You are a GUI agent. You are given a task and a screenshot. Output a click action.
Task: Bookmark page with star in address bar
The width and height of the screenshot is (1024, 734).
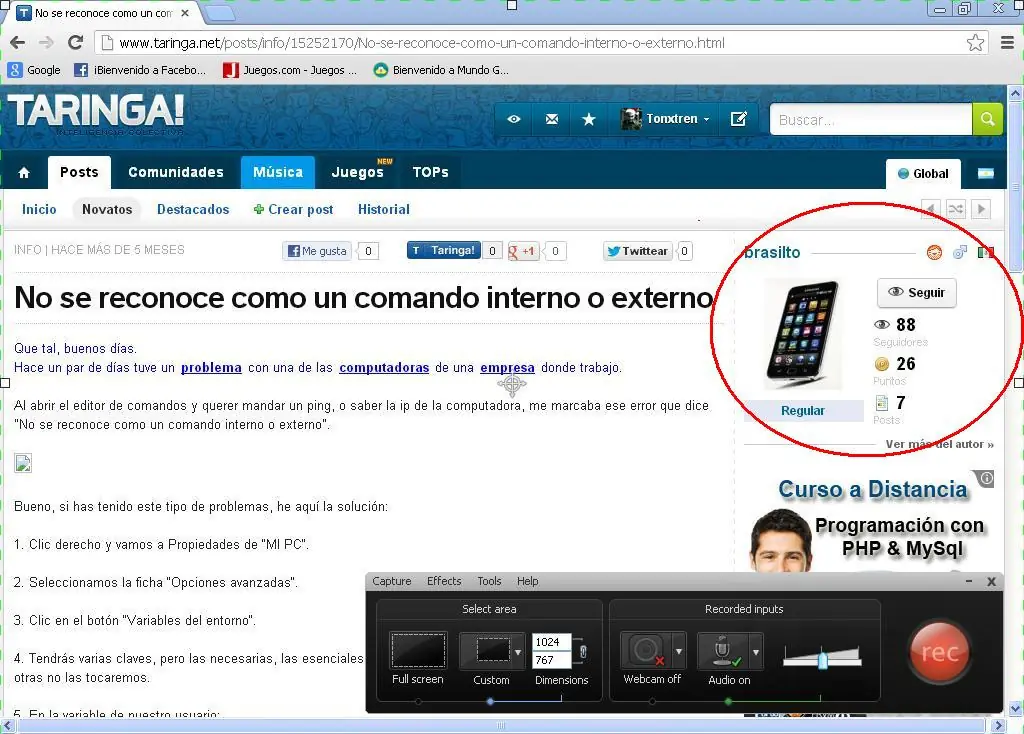coord(975,43)
